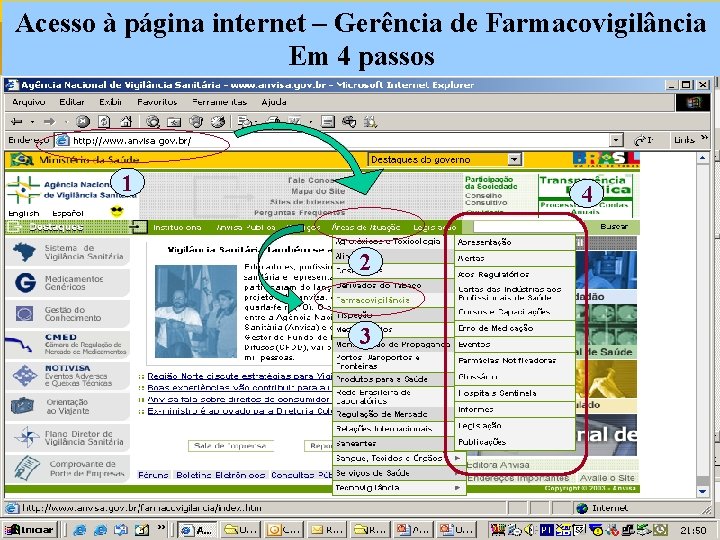Expand the quick launch chevron on taskbar
Viewport: 720px width, 540px height.
click(x=161, y=527)
